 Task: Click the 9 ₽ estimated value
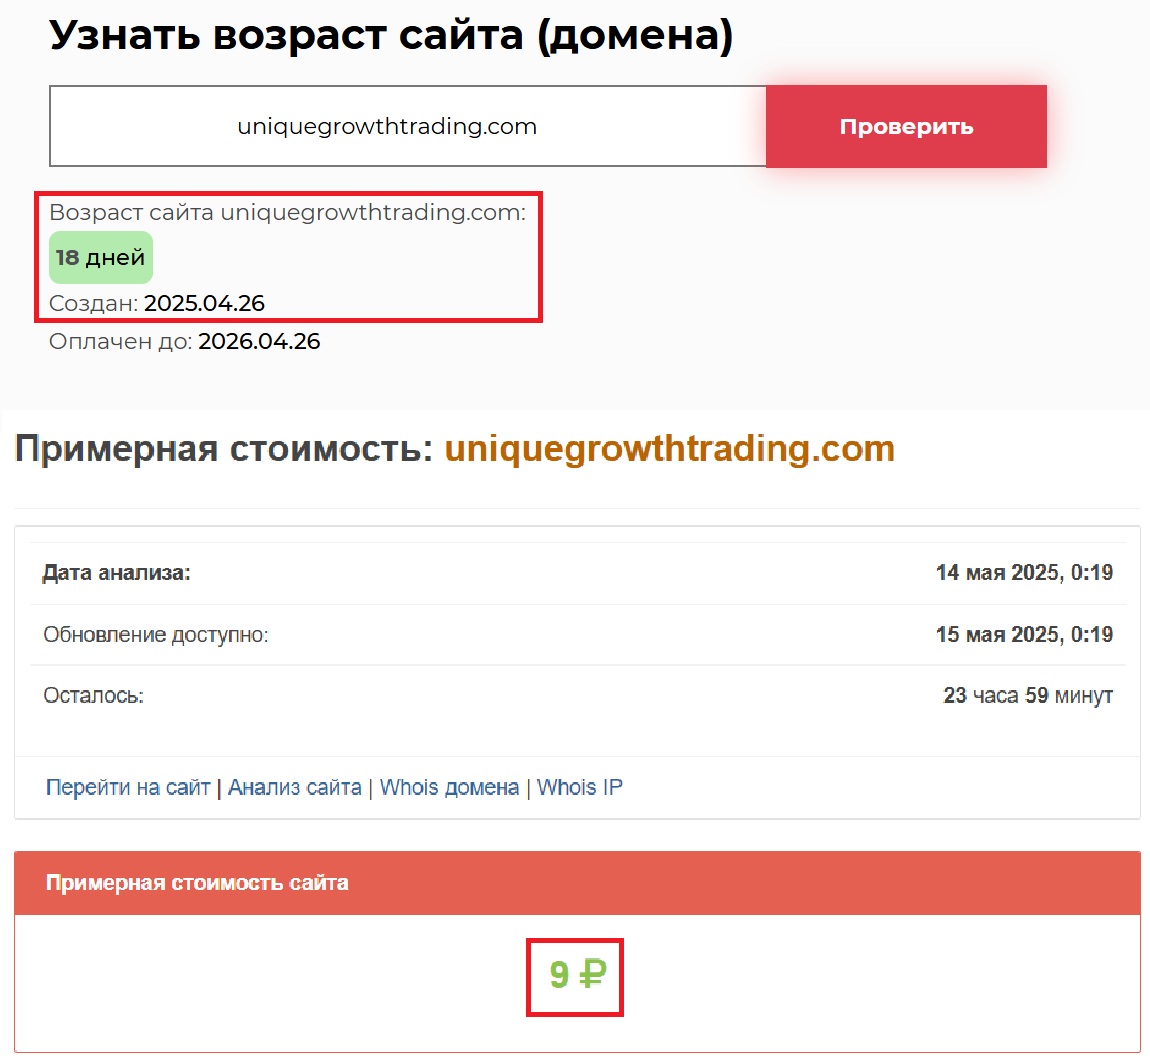576,975
